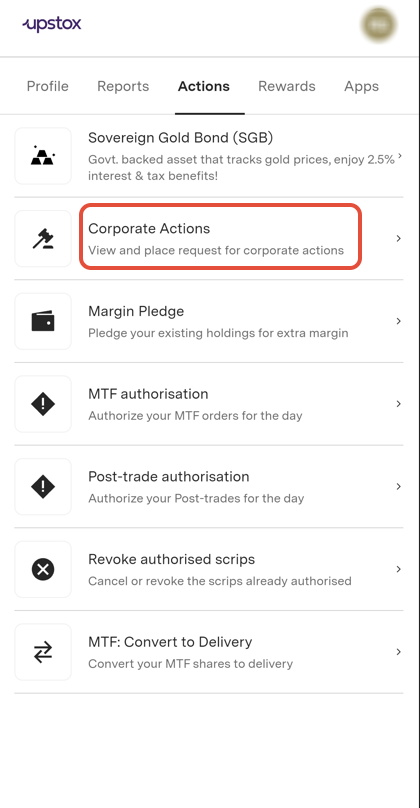Expand the Margin Pledge chevron arrow
This screenshot has width=420, height=808.
click(398, 321)
